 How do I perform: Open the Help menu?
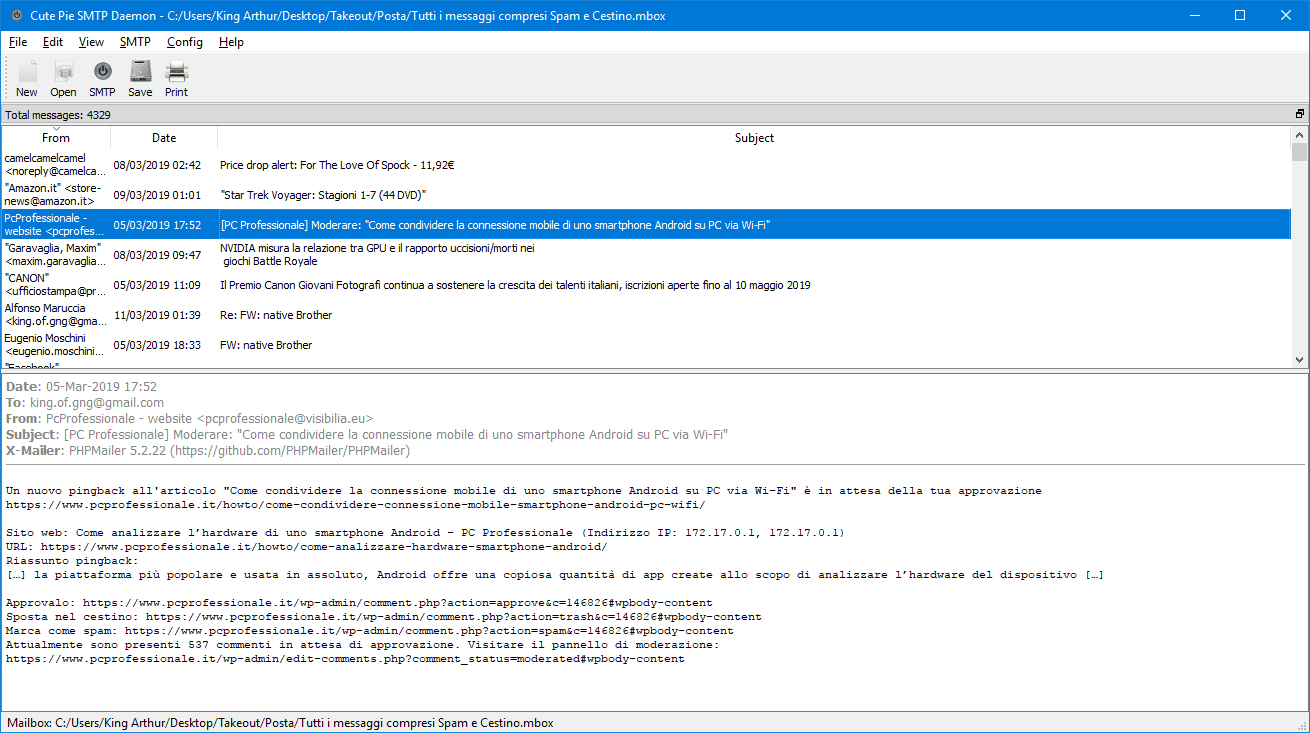pyautogui.click(x=231, y=42)
